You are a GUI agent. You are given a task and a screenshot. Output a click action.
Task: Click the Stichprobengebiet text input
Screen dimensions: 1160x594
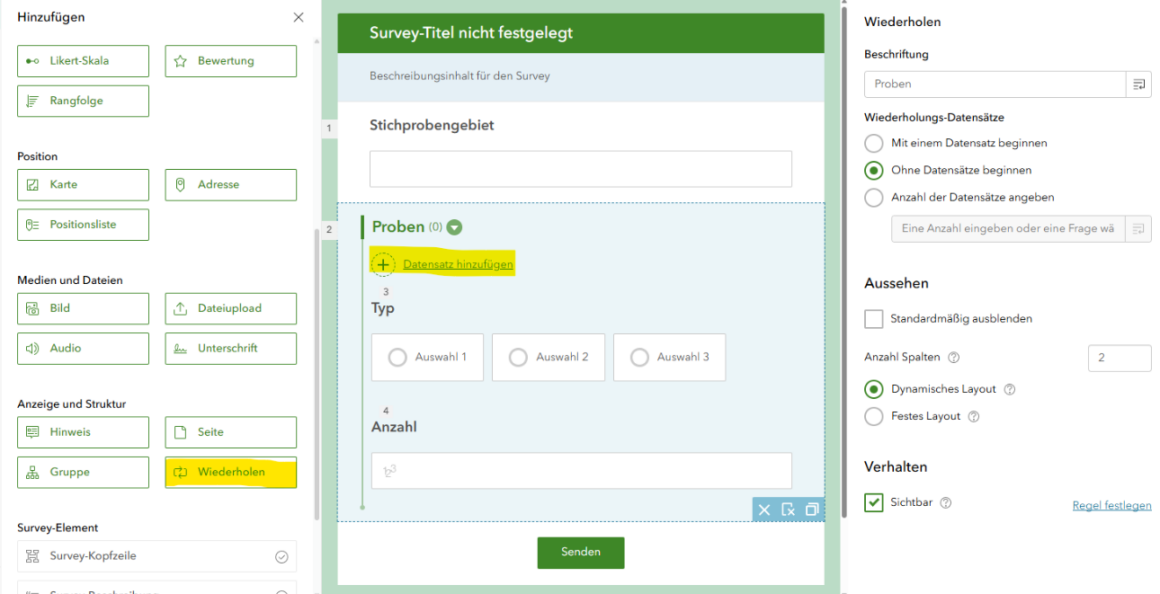point(581,169)
